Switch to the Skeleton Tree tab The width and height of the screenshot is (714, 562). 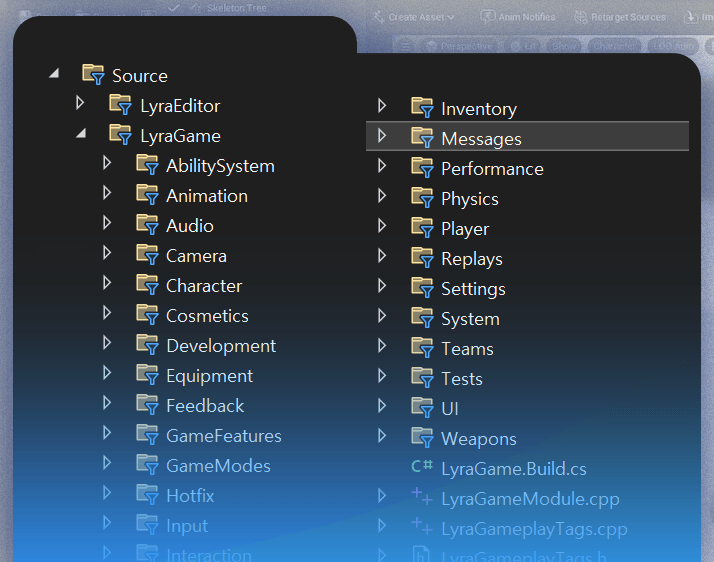[236, 8]
